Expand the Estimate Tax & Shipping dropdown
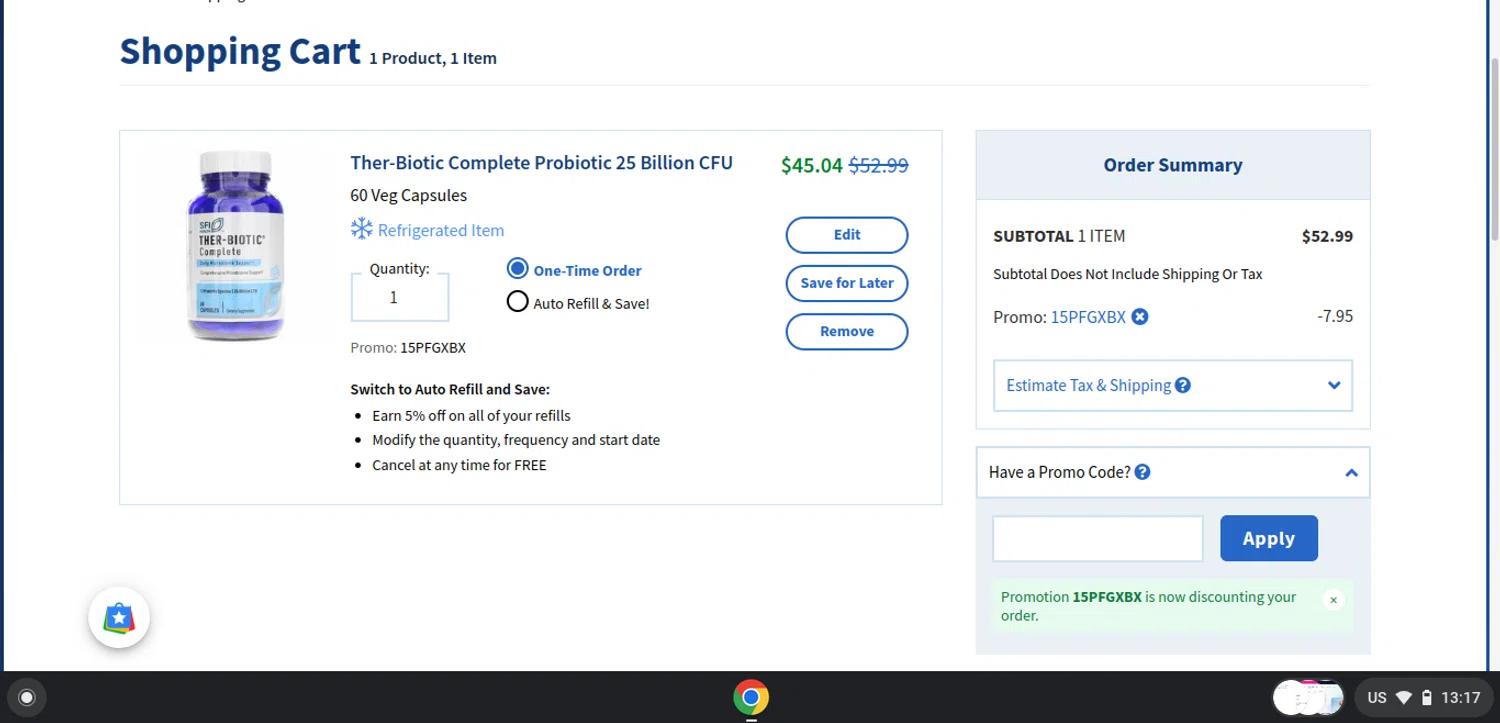The image size is (1500, 723). pos(1333,386)
